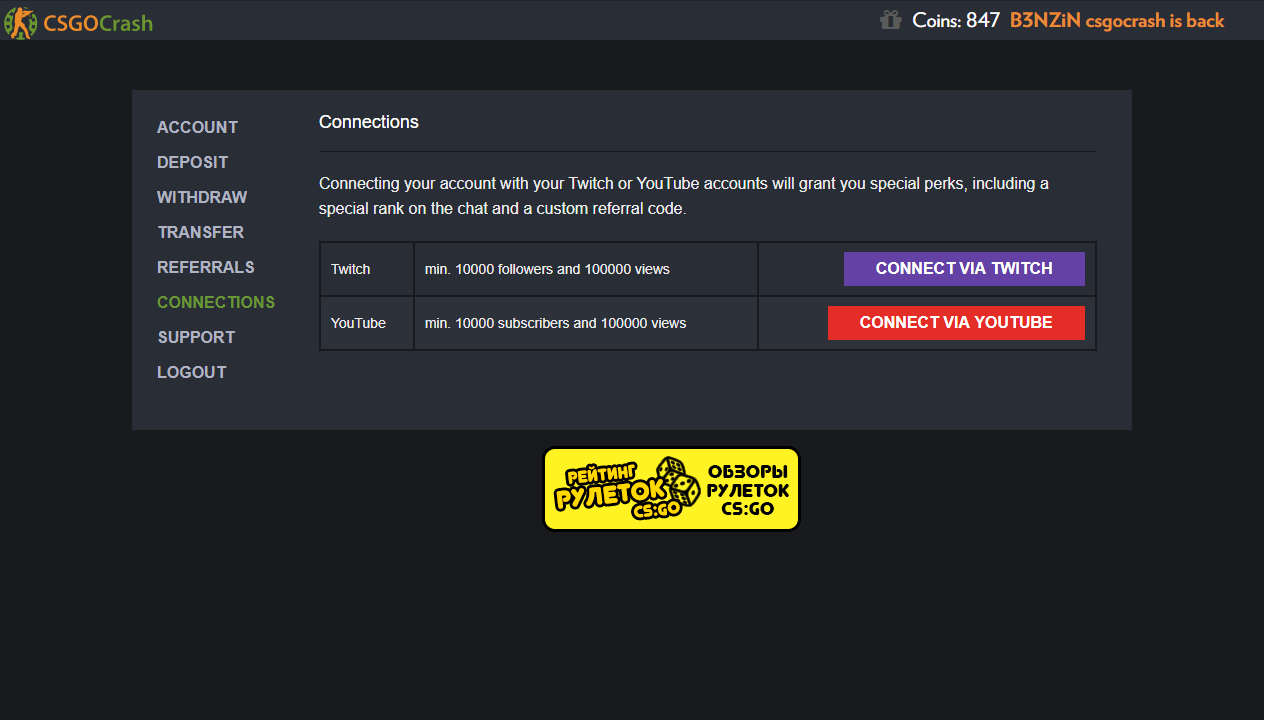This screenshot has height=720, width=1264.
Task: Open the ACCOUNT section in the sidebar
Action: (197, 127)
